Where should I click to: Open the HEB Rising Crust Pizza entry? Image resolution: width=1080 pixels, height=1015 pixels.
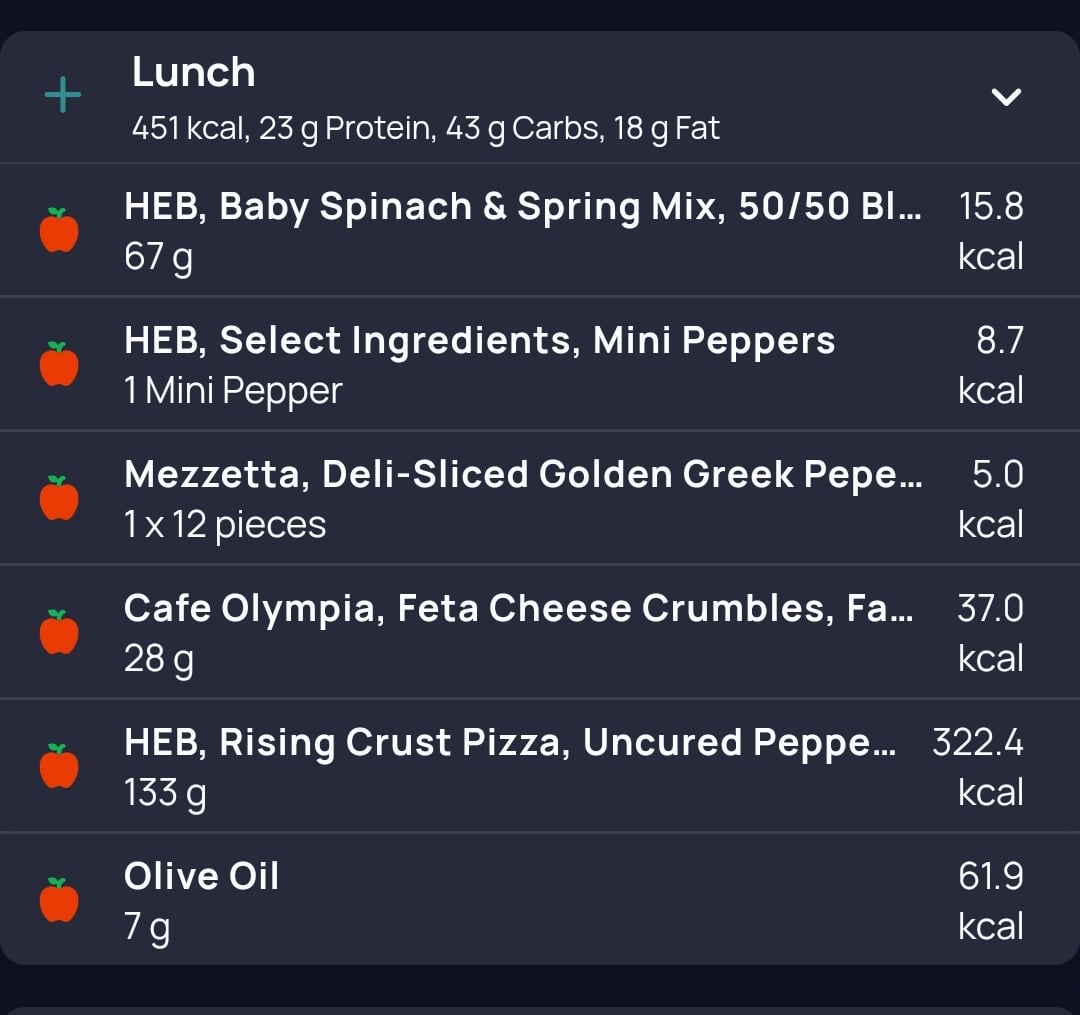[x=540, y=766]
